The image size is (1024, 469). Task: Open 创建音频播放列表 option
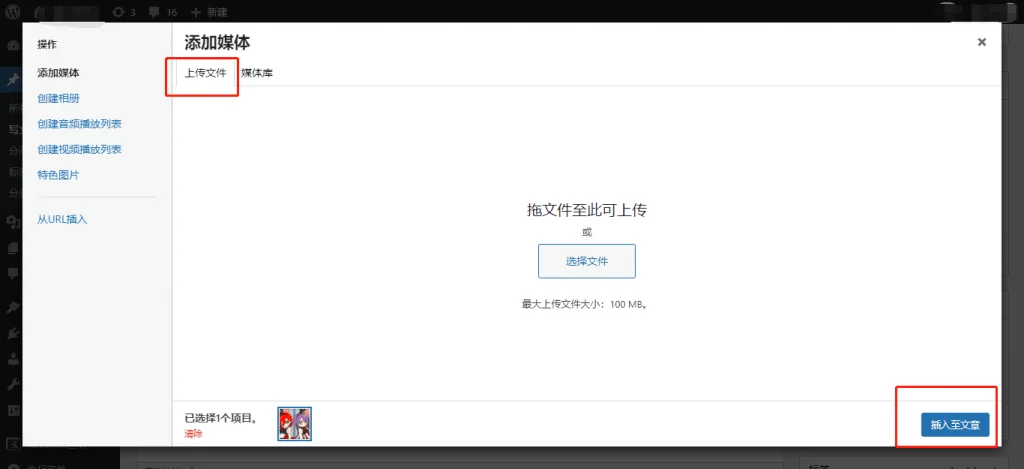pos(80,124)
